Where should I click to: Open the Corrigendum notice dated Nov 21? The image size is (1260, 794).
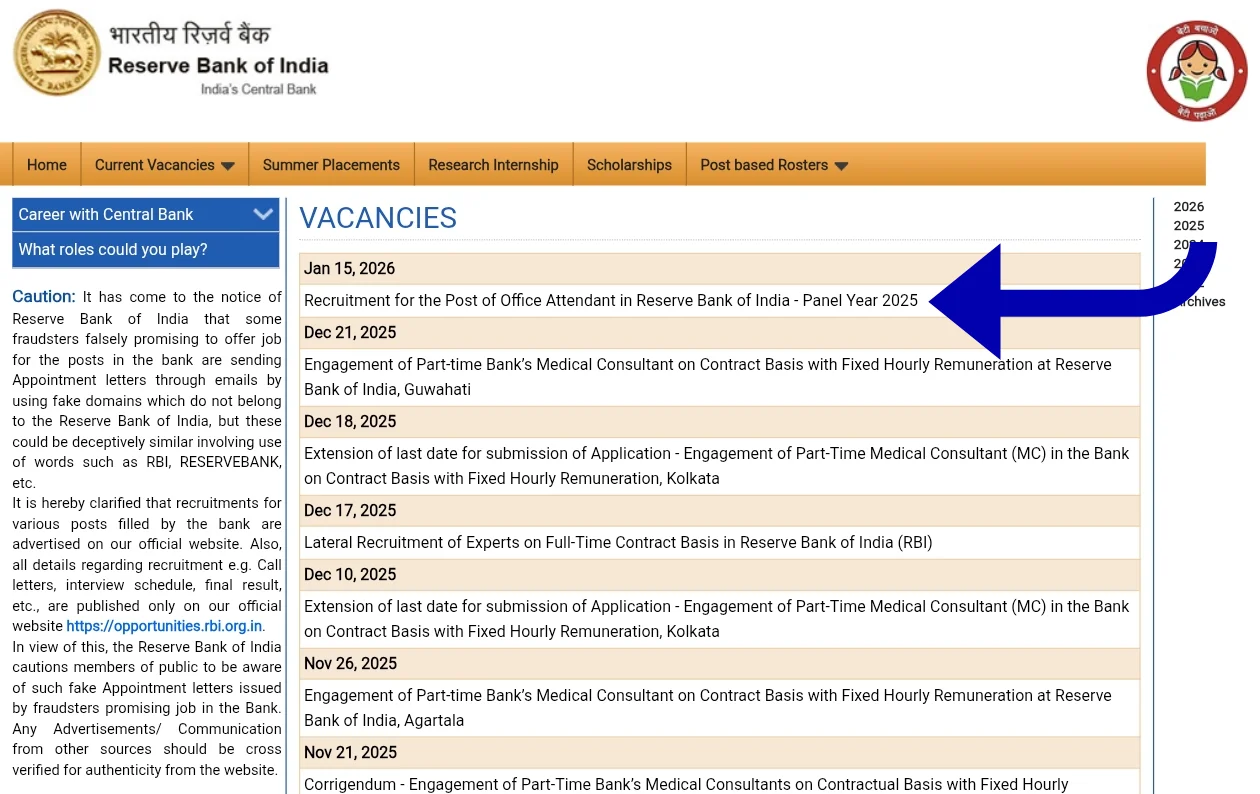686,785
